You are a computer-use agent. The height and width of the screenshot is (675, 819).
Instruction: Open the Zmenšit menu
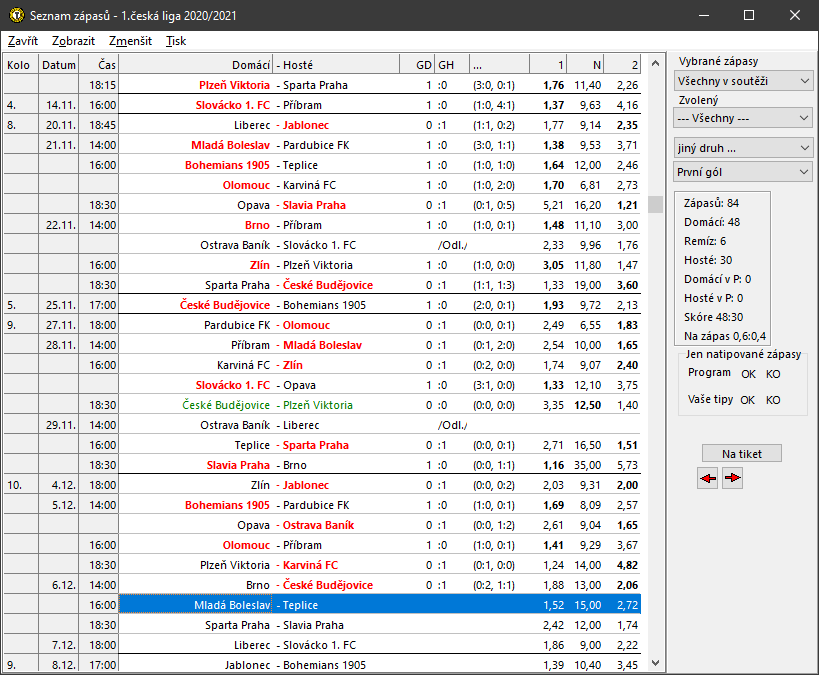130,41
